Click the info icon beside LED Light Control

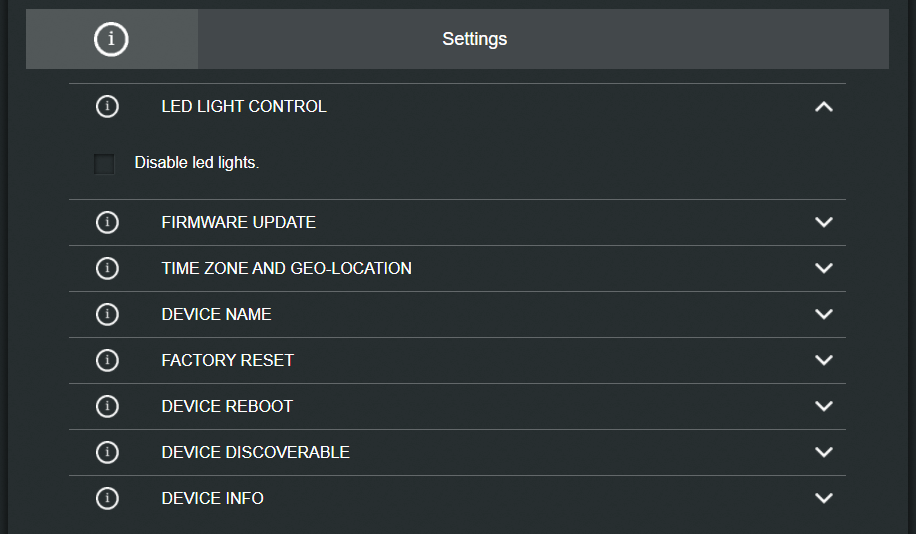(107, 106)
